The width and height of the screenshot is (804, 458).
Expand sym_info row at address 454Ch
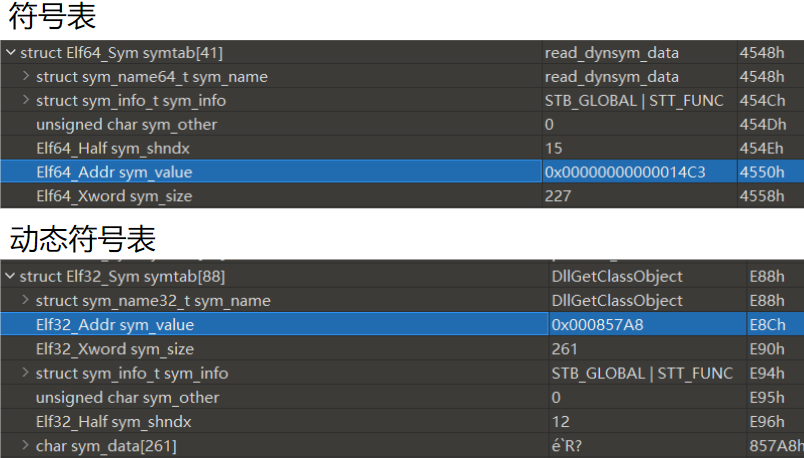pos(25,101)
